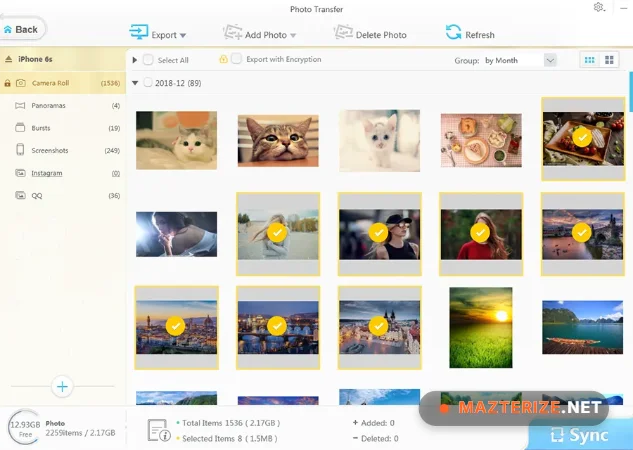
Task: Select the blue lake with boat photo
Action: click(x=583, y=327)
